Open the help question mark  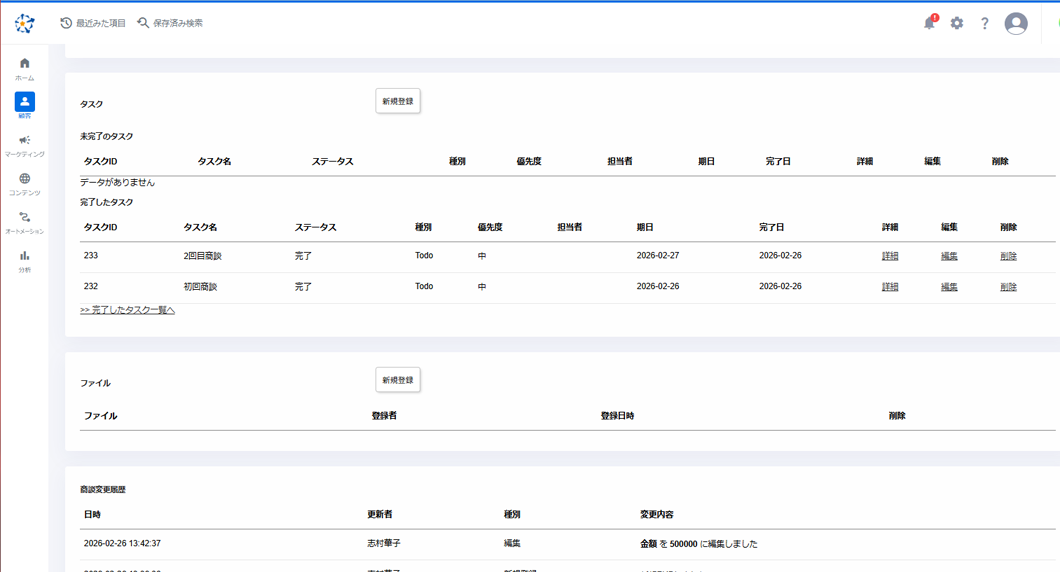tap(985, 23)
